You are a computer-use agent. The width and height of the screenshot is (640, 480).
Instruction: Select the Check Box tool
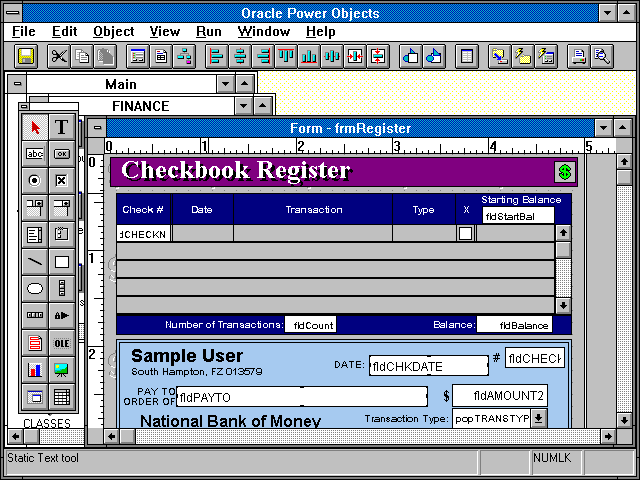tap(61, 181)
